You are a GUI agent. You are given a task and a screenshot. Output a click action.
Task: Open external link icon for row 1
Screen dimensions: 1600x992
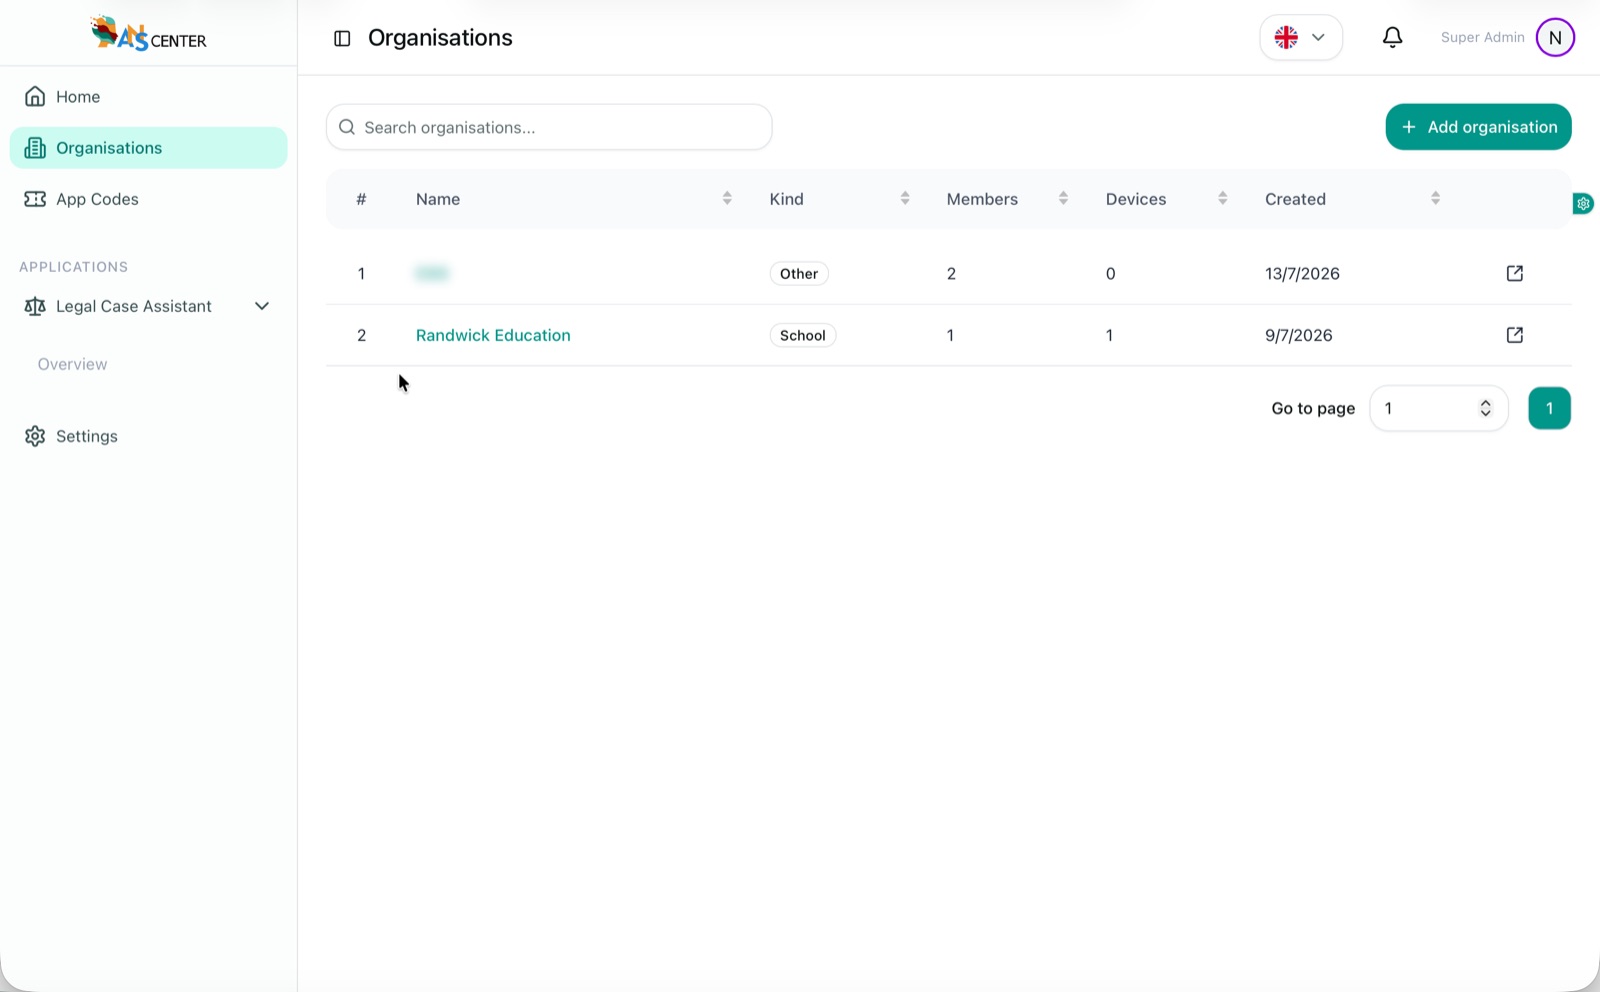coord(1514,273)
